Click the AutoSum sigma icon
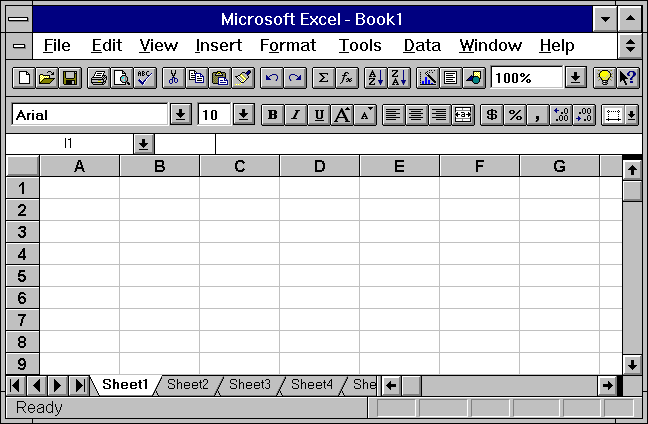 tap(324, 78)
